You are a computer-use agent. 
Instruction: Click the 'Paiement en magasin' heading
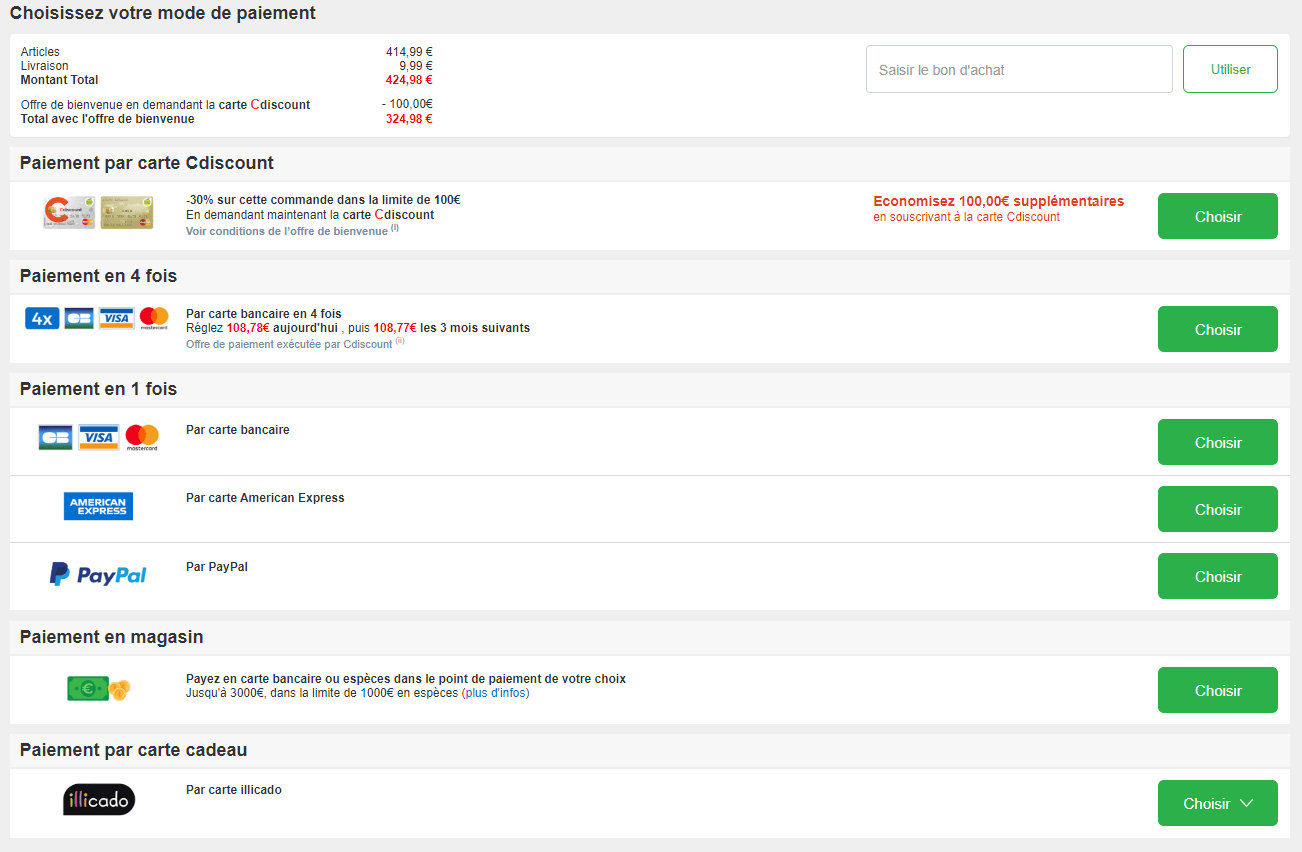coord(112,637)
